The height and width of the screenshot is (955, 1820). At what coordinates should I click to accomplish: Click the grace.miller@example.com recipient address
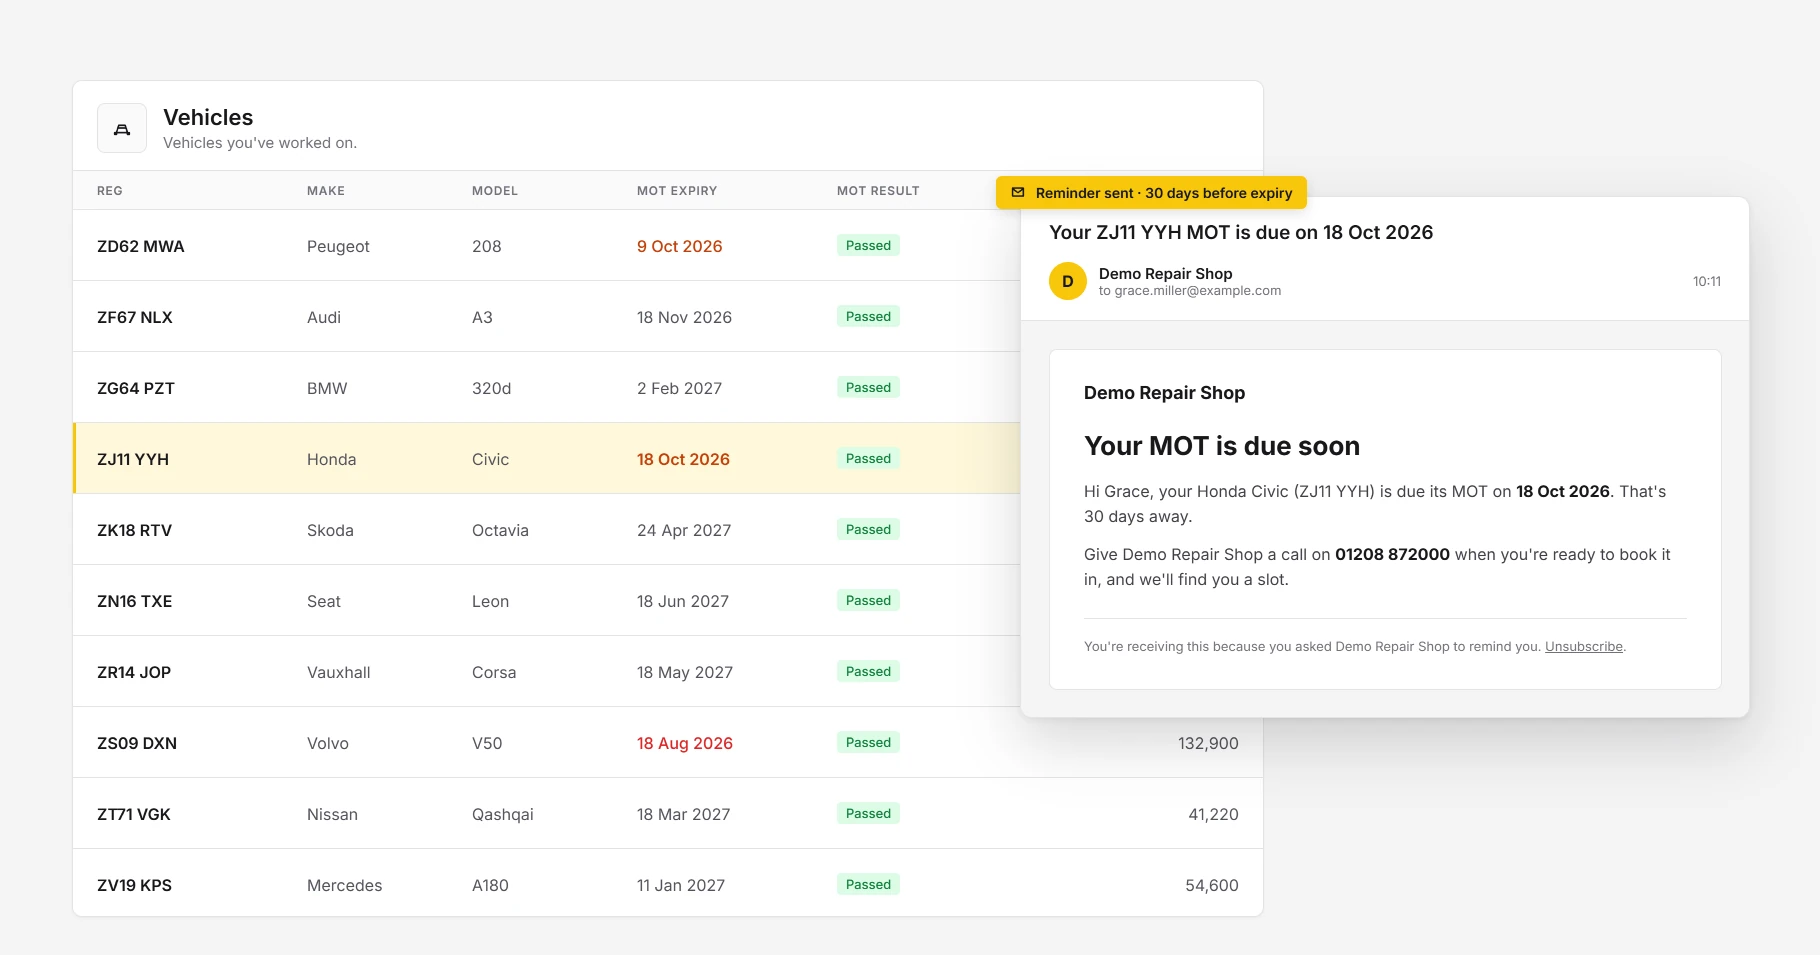pos(1198,291)
